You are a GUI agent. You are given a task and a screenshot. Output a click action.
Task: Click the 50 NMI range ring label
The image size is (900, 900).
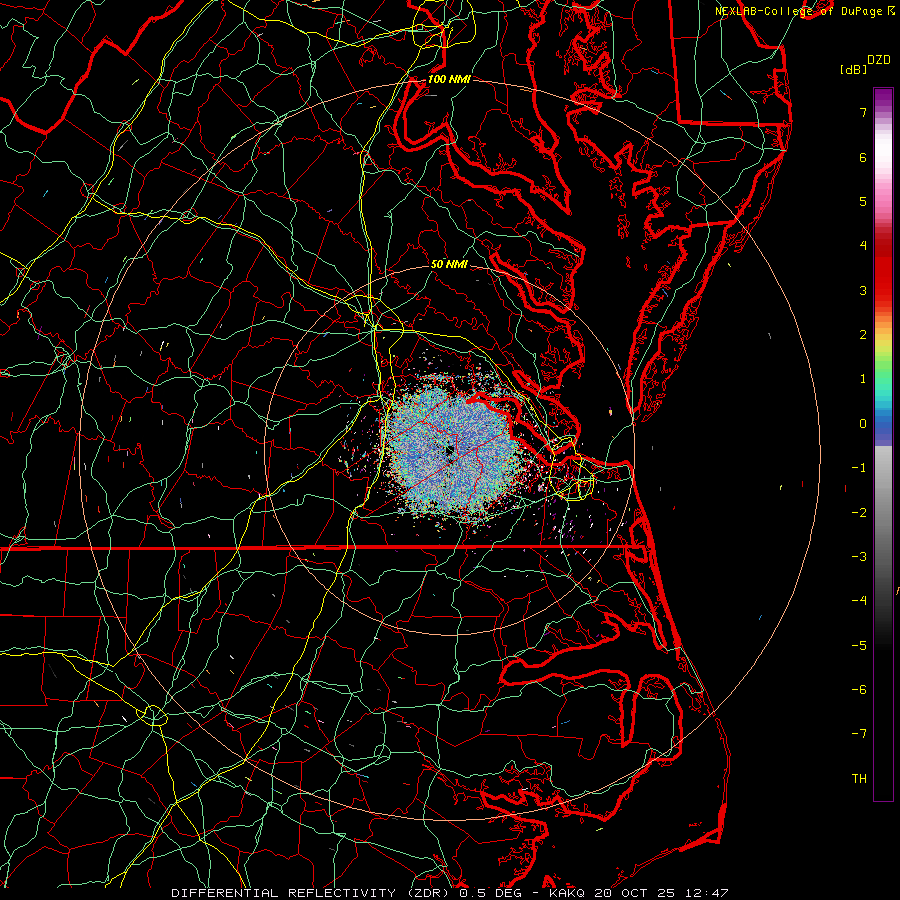pos(449,264)
